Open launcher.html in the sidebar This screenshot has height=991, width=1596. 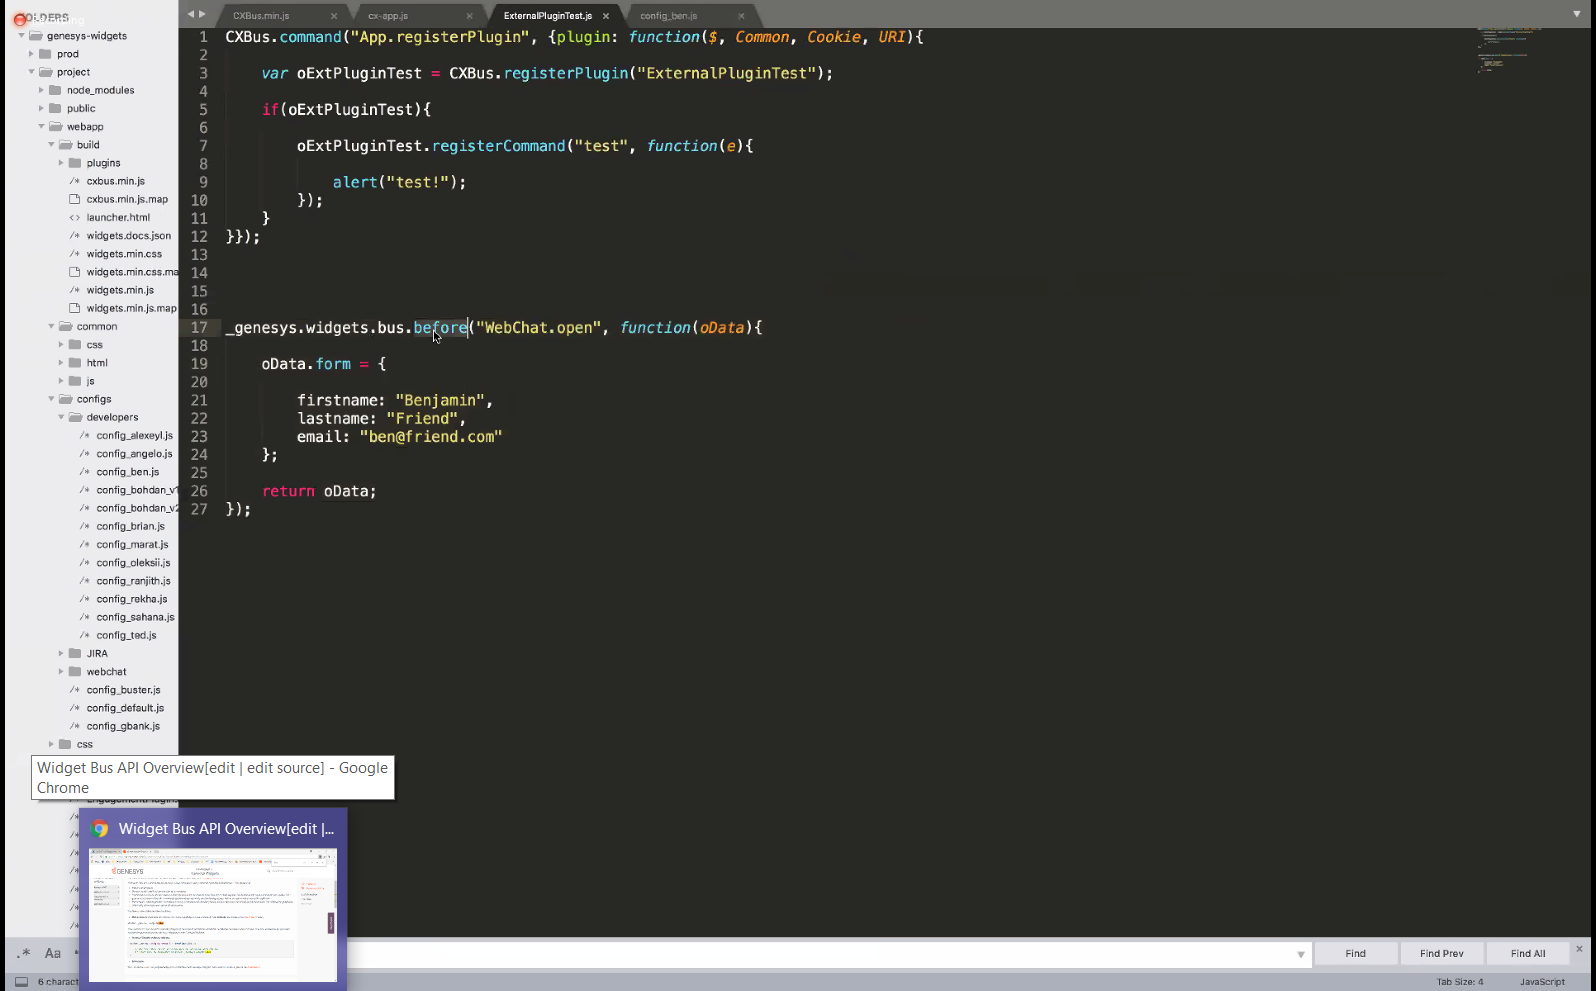tap(117, 217)
